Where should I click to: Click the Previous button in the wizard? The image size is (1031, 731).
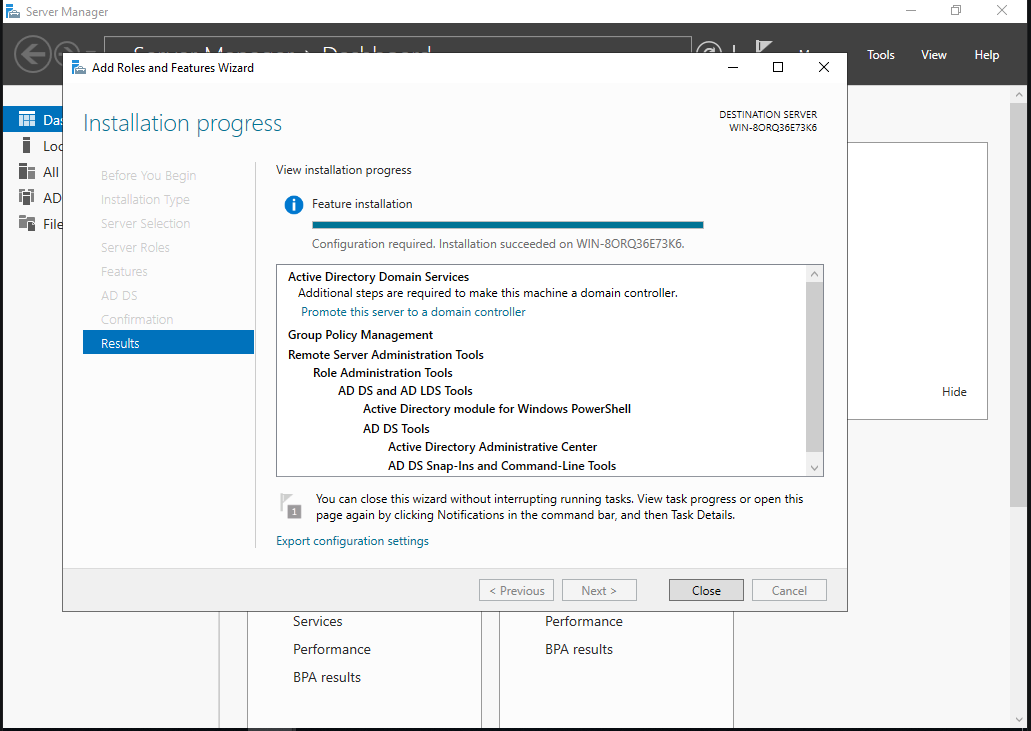[x=516, y=590]
